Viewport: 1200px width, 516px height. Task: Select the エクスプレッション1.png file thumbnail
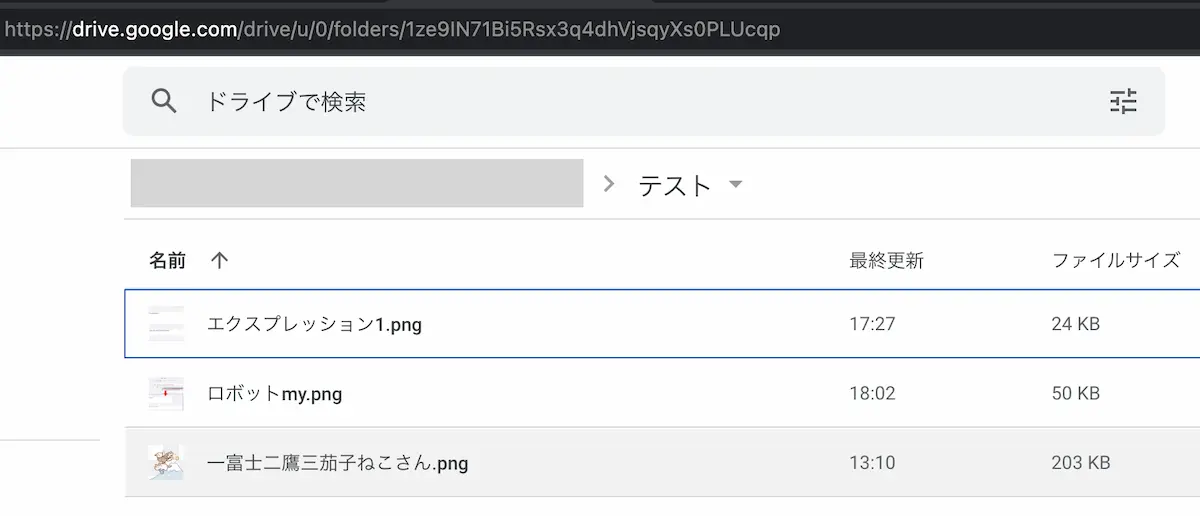166,324
